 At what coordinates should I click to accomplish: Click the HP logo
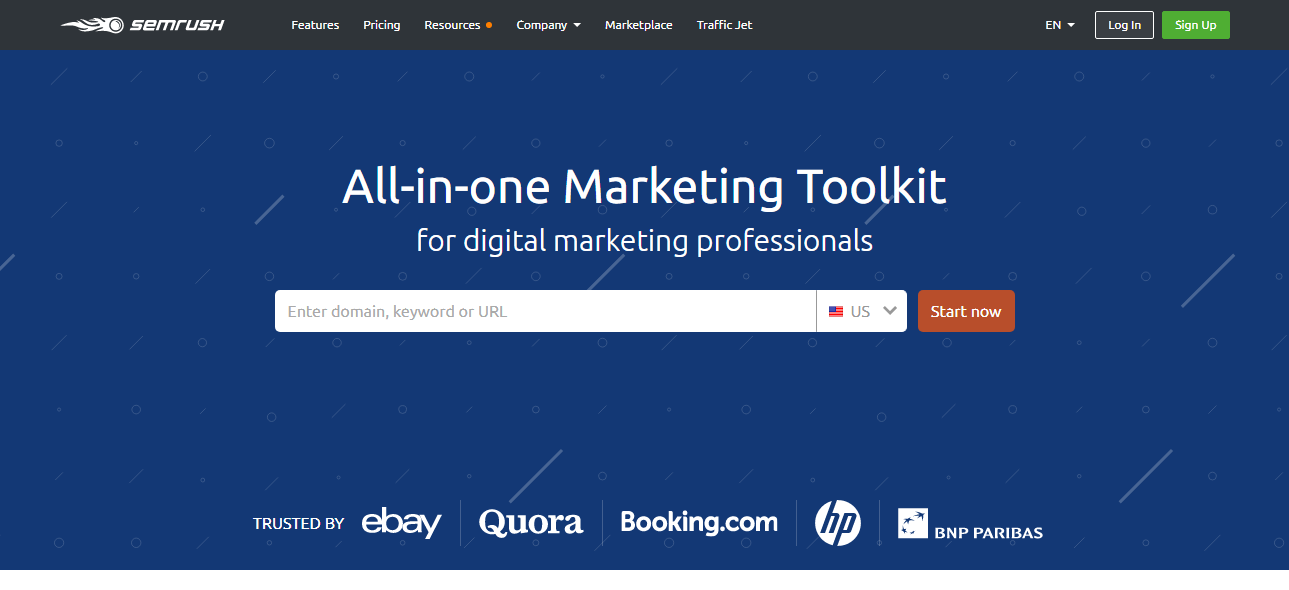(x=838, y=523)
